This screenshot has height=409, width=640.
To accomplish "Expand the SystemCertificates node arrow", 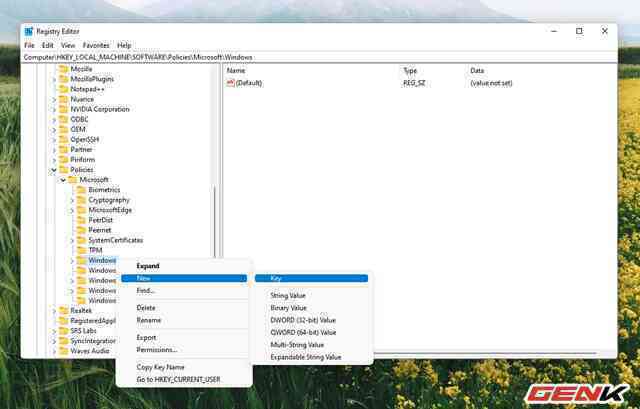I will tap(72, 240).
